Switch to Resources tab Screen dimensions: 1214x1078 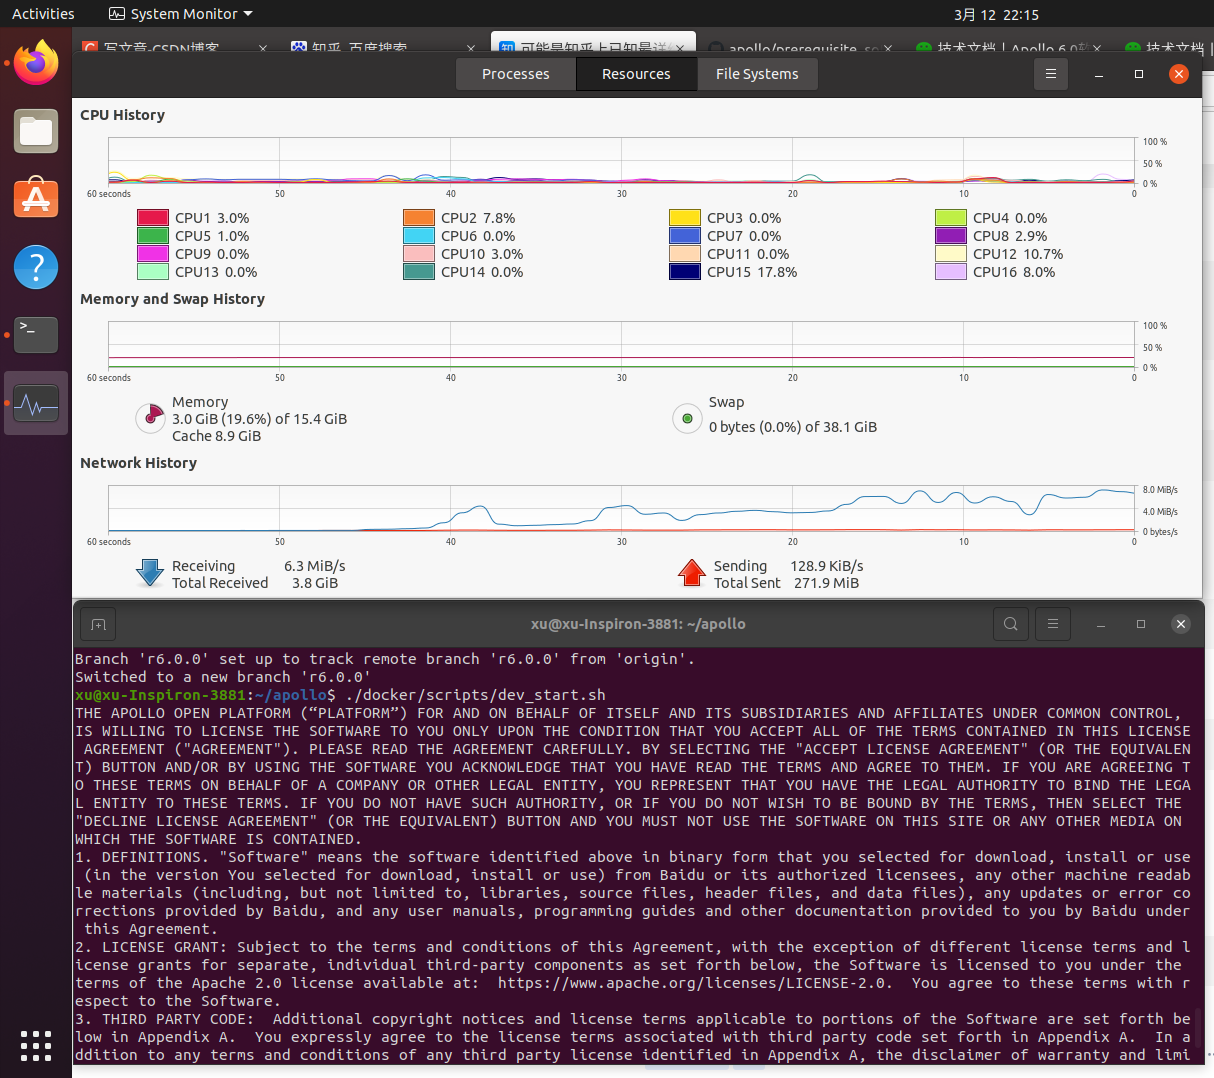pyautogui.click(x=636, y=74)
